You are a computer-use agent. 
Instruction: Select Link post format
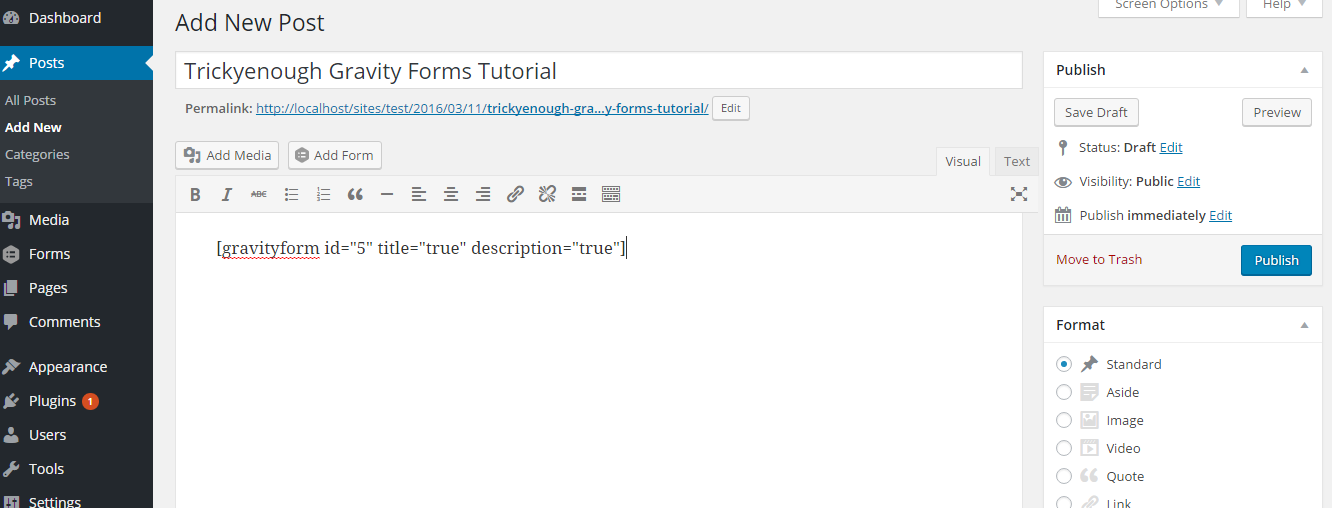click(1064, 503)
